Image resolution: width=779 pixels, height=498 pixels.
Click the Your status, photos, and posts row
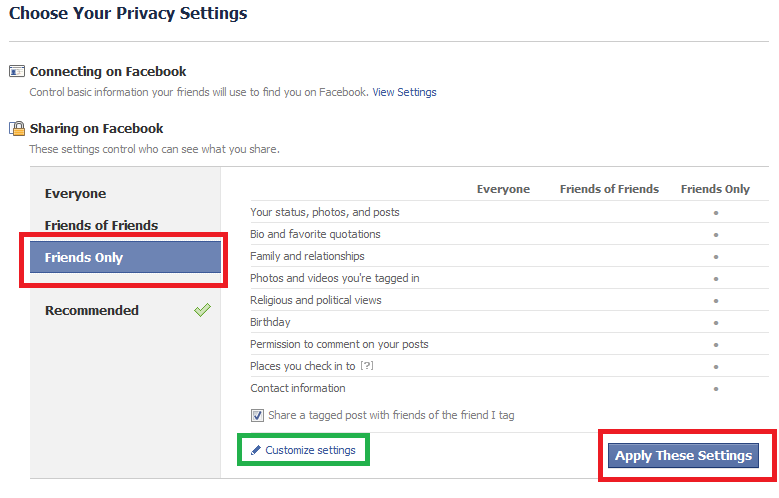509,212
